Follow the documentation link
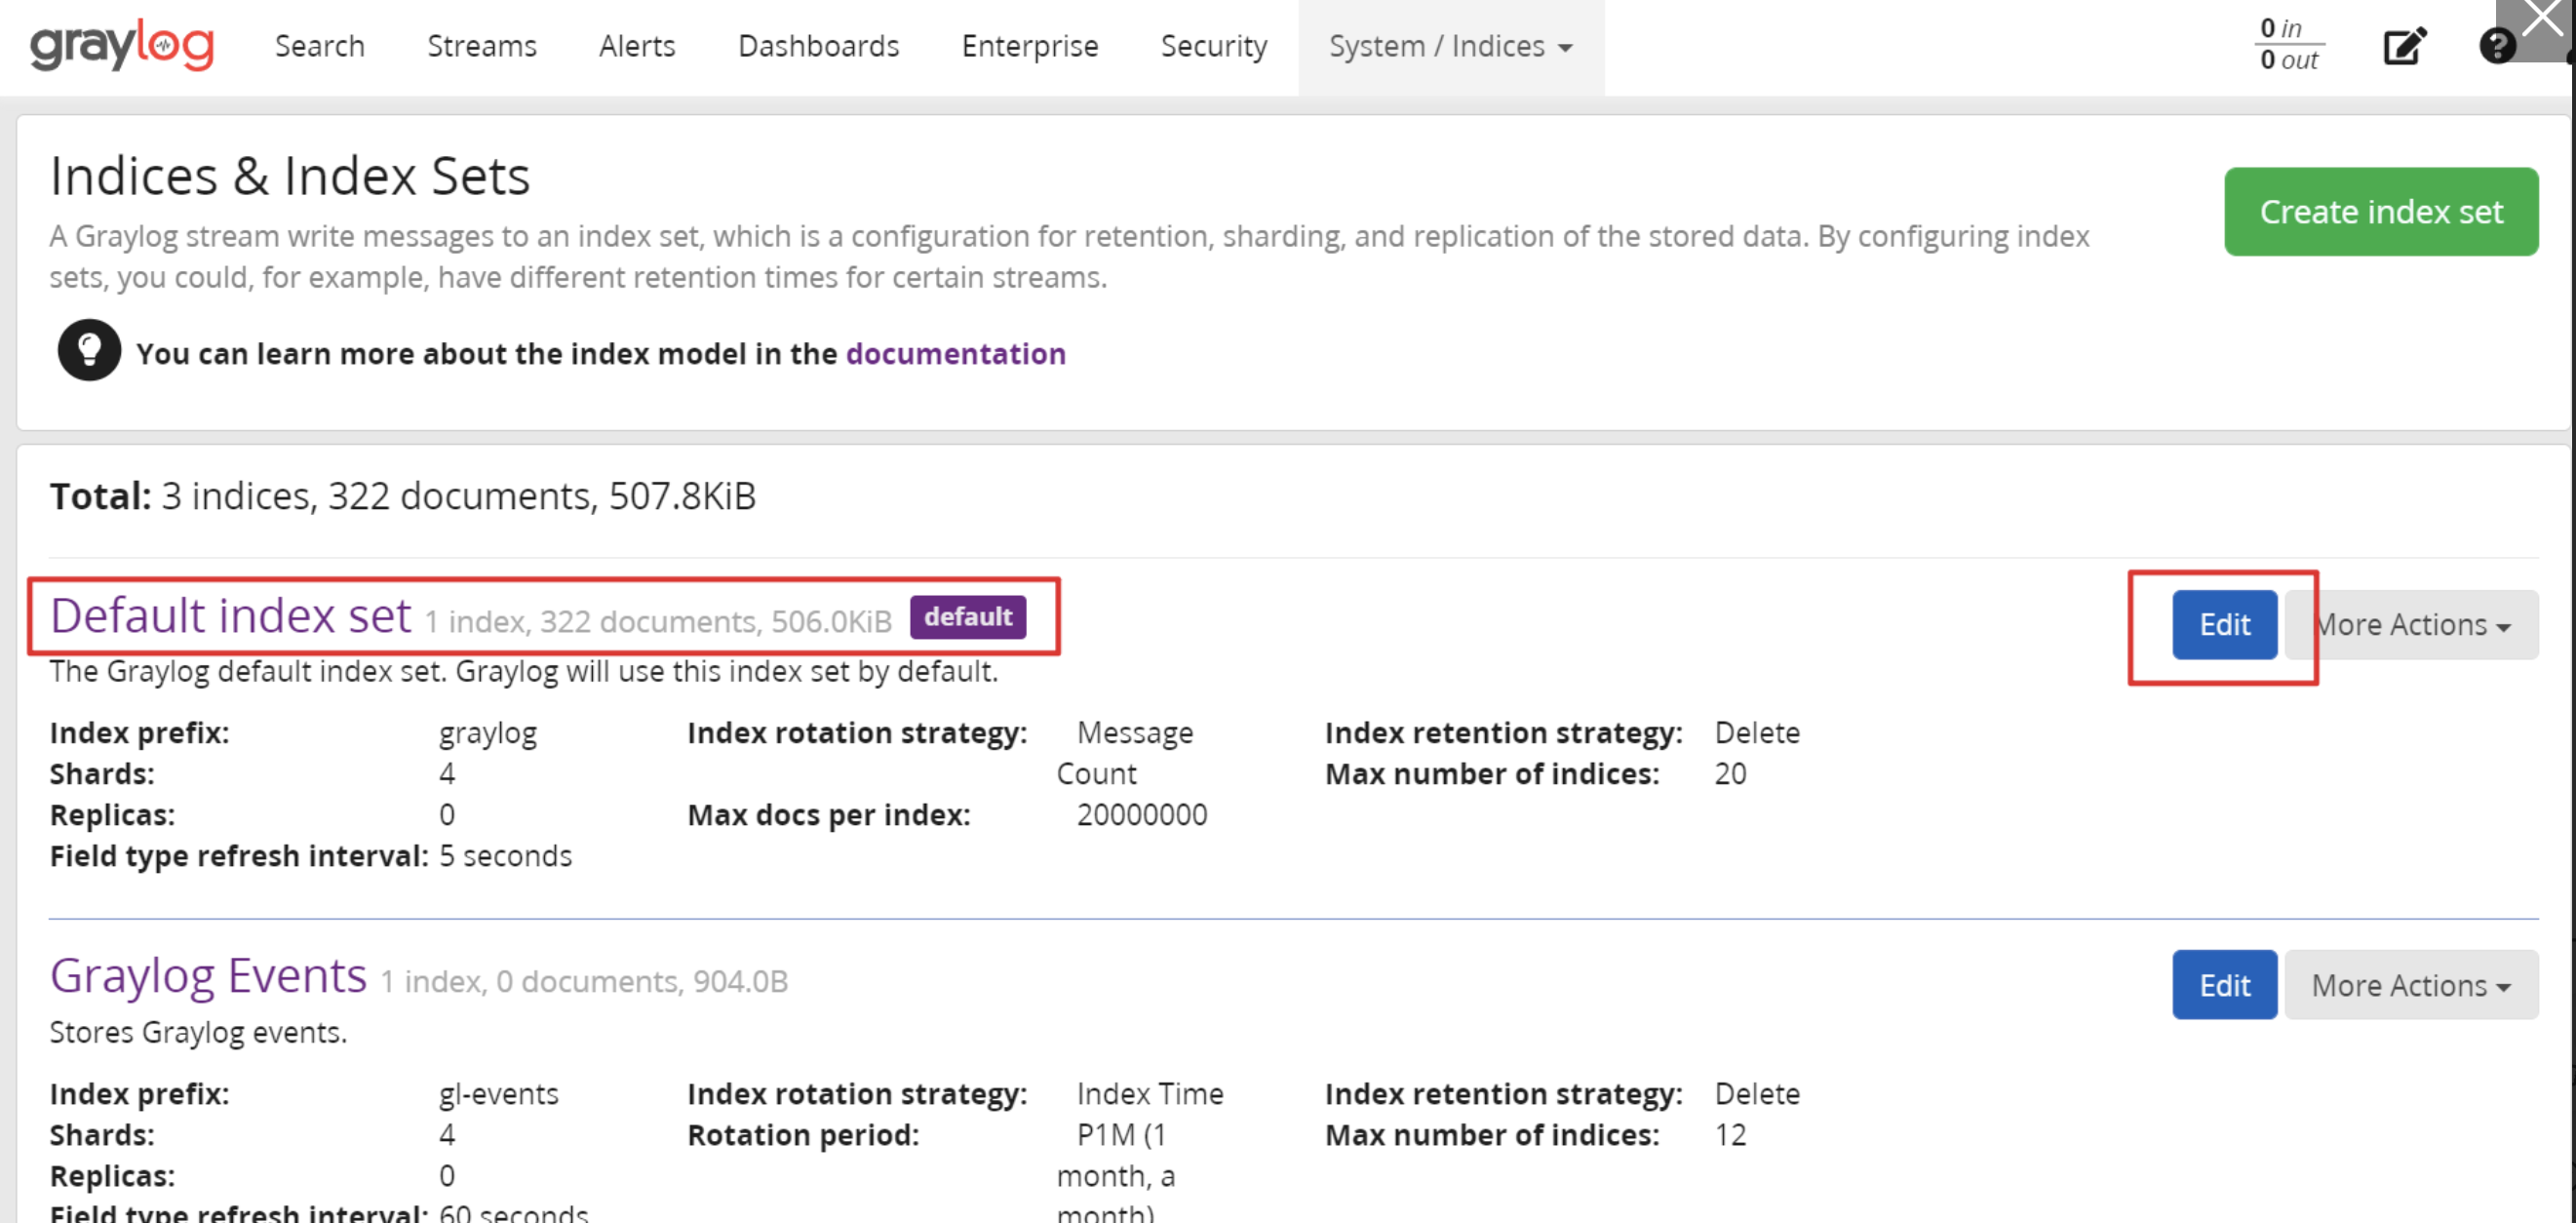2576x1223 pixels. tap(955, 353)
